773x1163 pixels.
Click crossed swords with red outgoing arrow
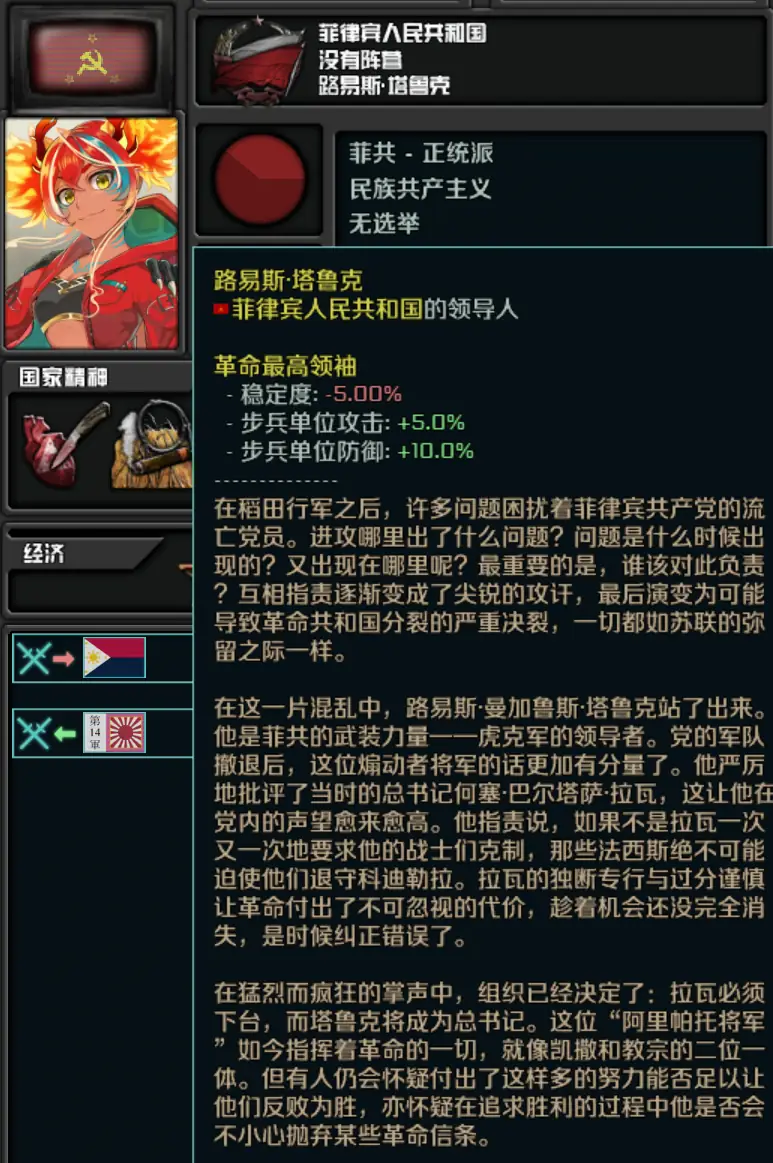tap(46, 658)
